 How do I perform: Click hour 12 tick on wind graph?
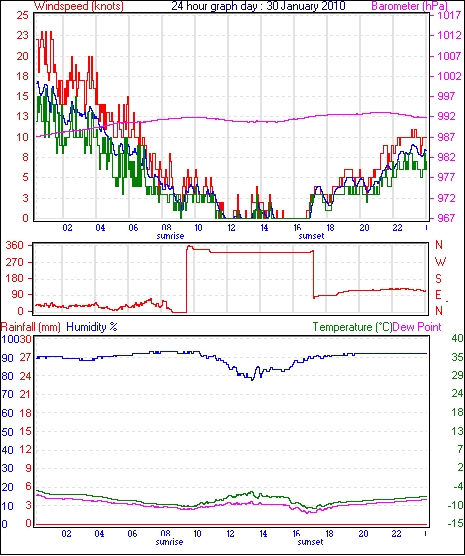231,228
